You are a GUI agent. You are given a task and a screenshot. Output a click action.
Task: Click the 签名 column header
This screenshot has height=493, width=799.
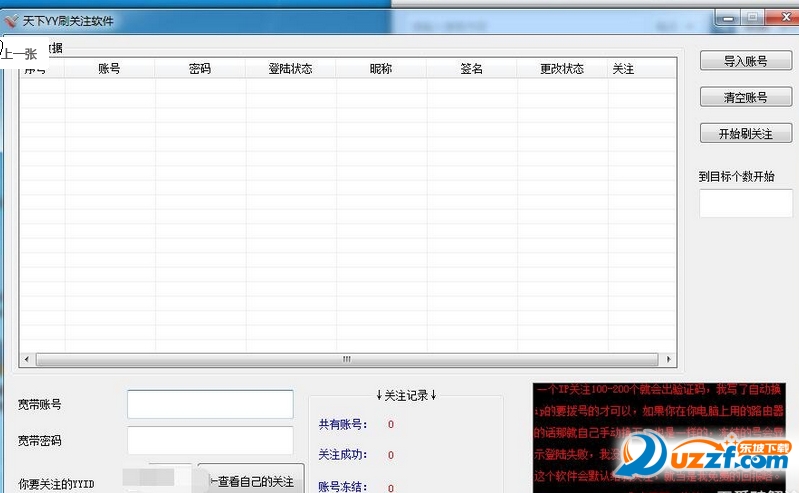pyautogui.click(x=471, y=68)
